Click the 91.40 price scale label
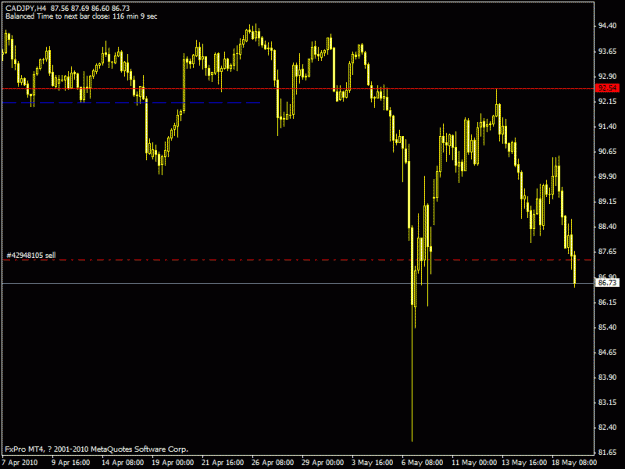 coord(607,127)
